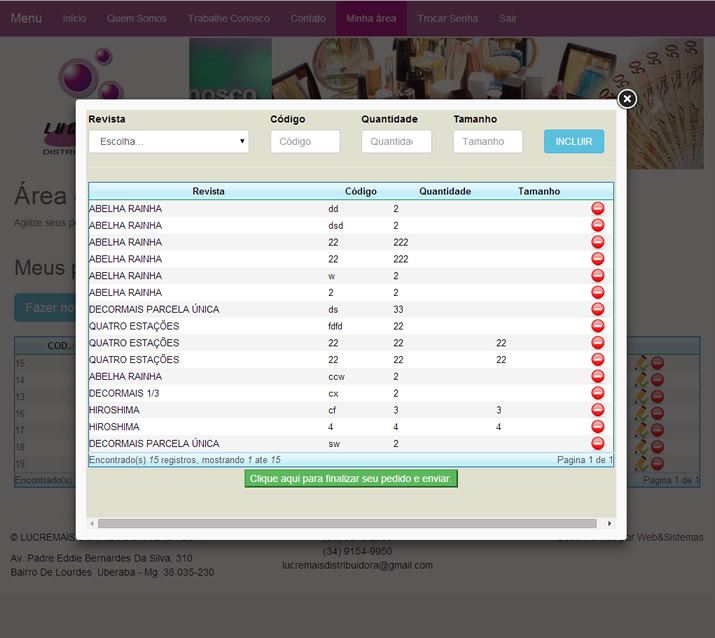Viewport: 715px width, 638px height.
Task: Click the INCLUIR button
Action: 574,141
